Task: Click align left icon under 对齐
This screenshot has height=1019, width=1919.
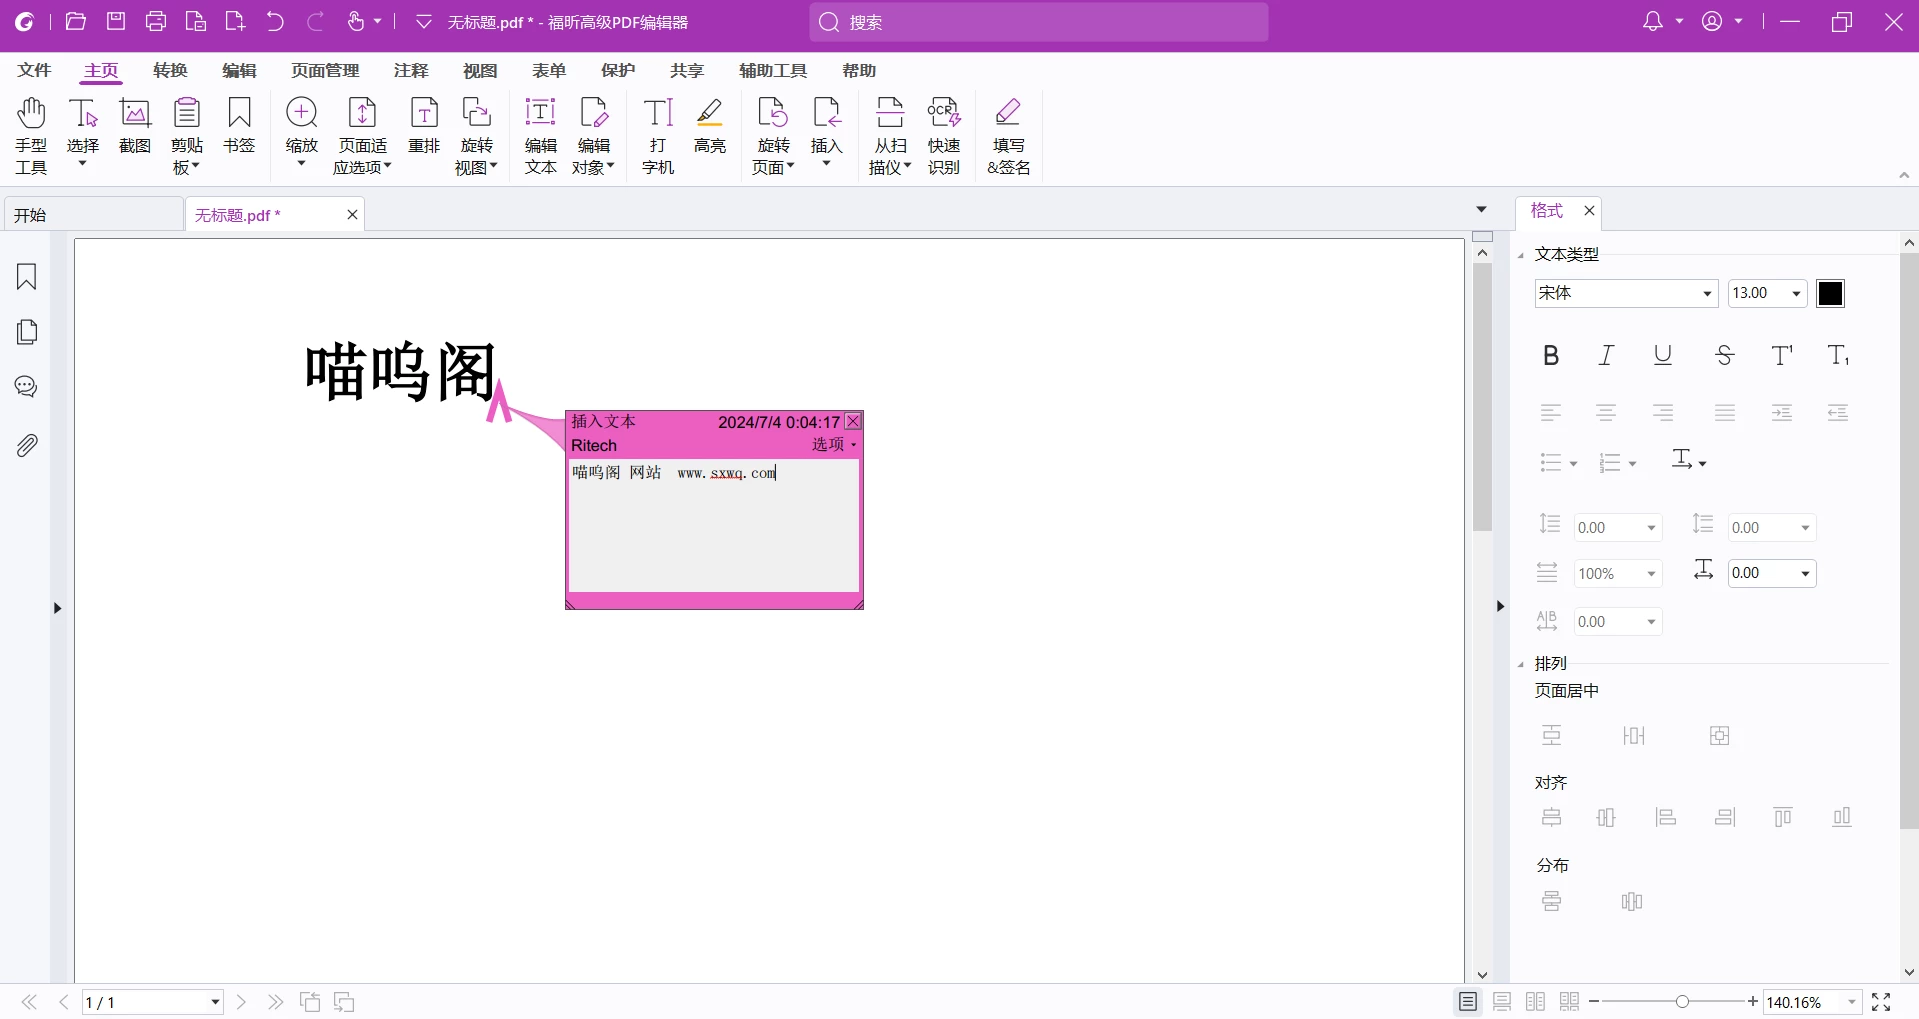Action: (1666, 818)
